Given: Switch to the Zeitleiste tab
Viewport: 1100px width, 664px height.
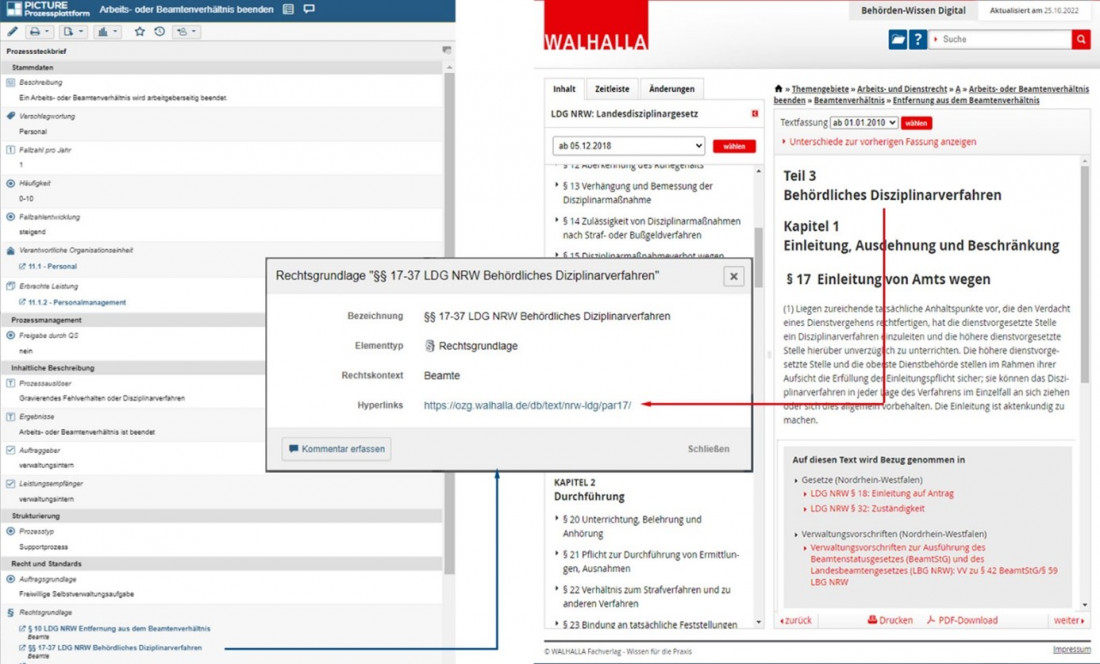Looking at the screenshot, I should (611, 89).
